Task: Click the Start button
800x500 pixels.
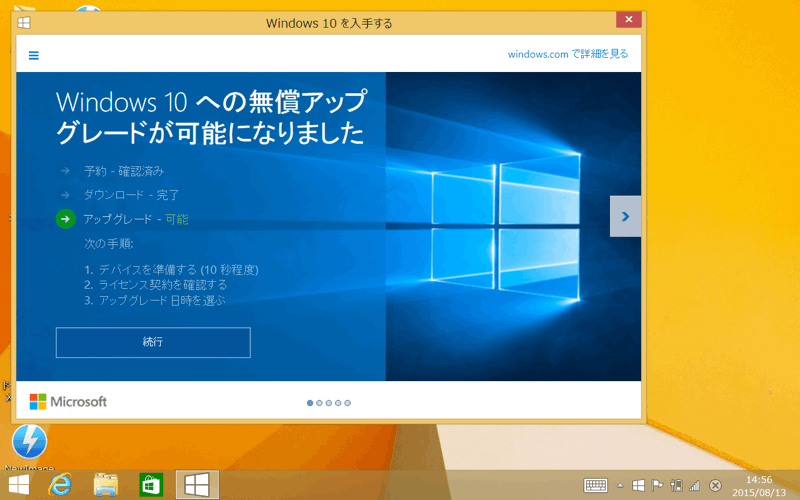Action: pos(18,485)
